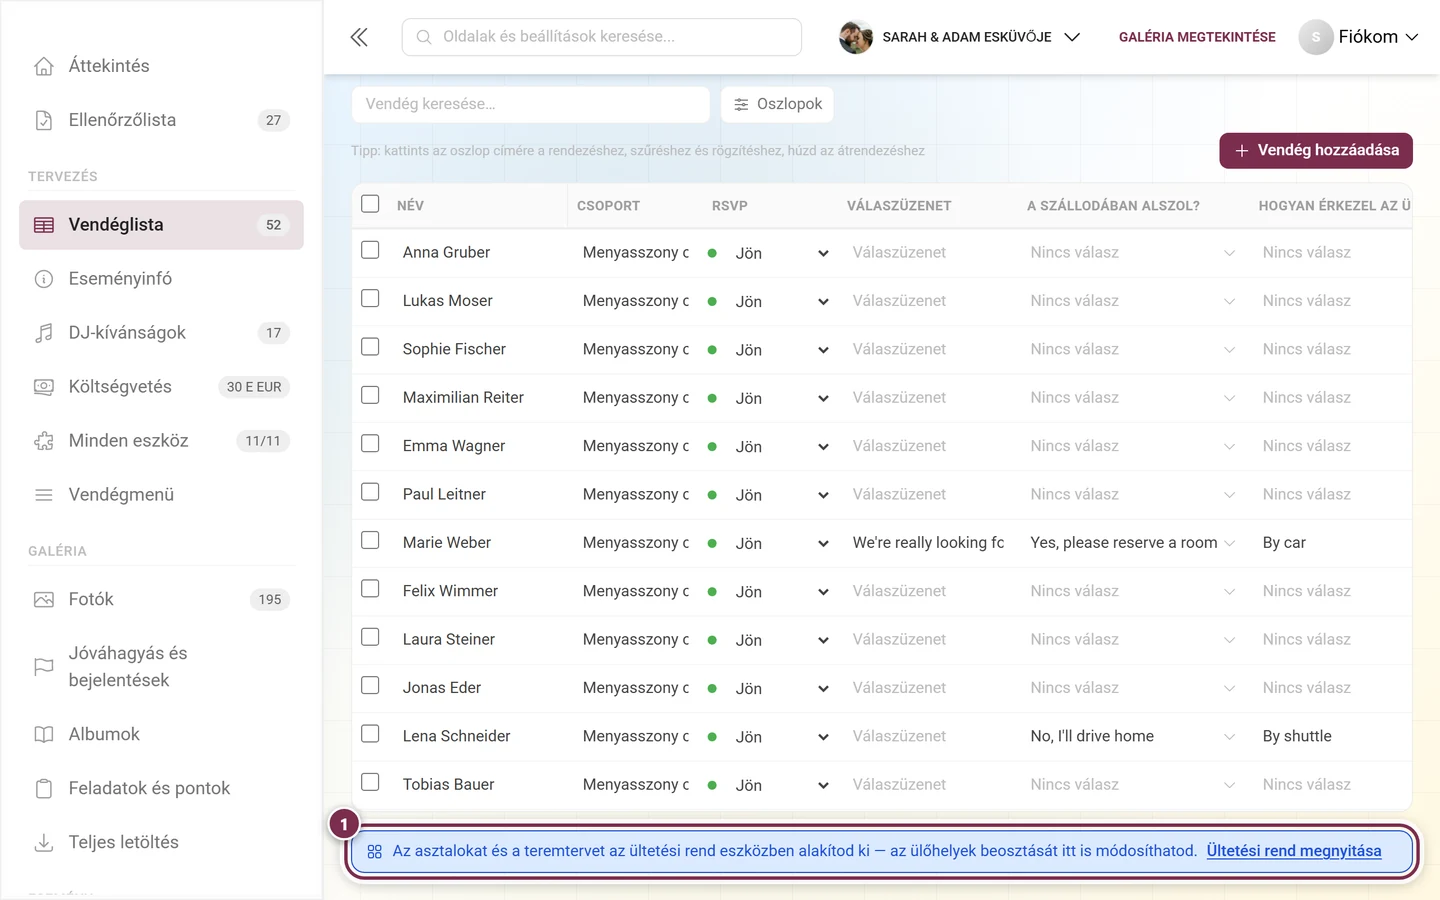Navigate to Albumok in the sidebar
The height and width of the screenshot is (900, 1440).
[161, 734]
